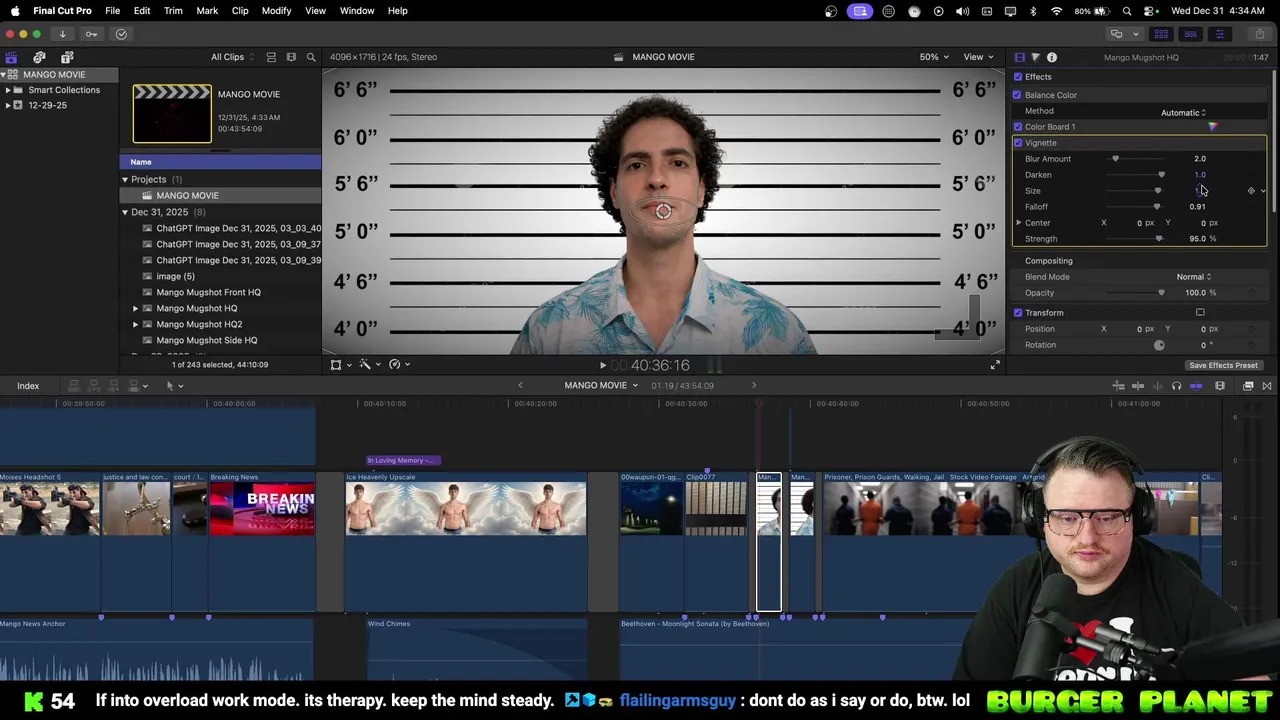Click the Import Media down-arrow icon
Screen dimensions: 1280x720
coord(62,34)
